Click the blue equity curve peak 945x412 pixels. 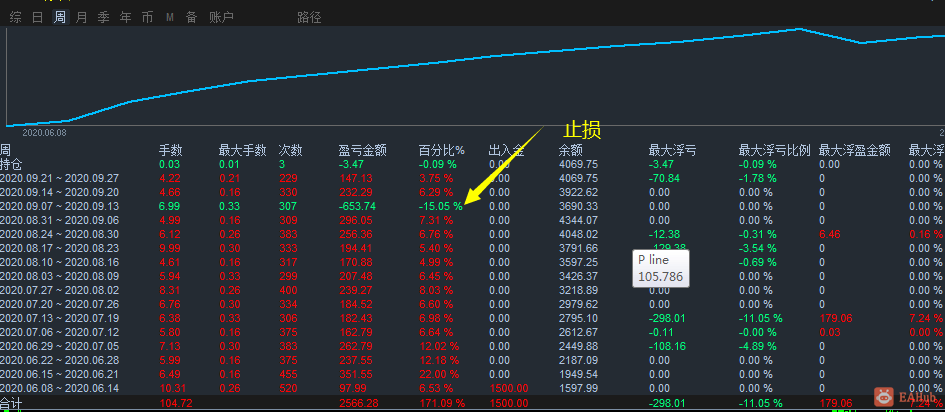[800, 28]
